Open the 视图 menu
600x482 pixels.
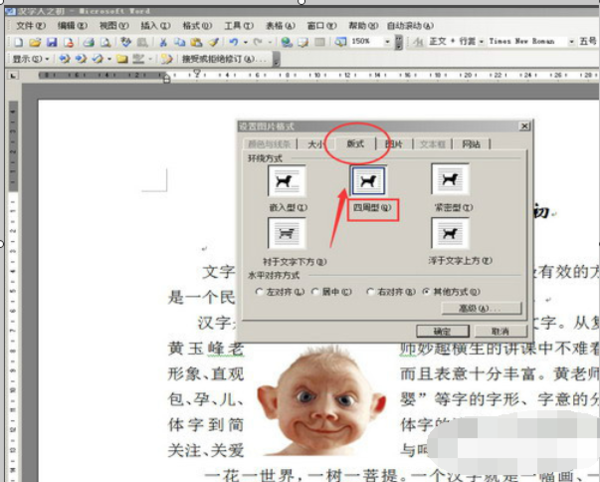click(114, 26)
